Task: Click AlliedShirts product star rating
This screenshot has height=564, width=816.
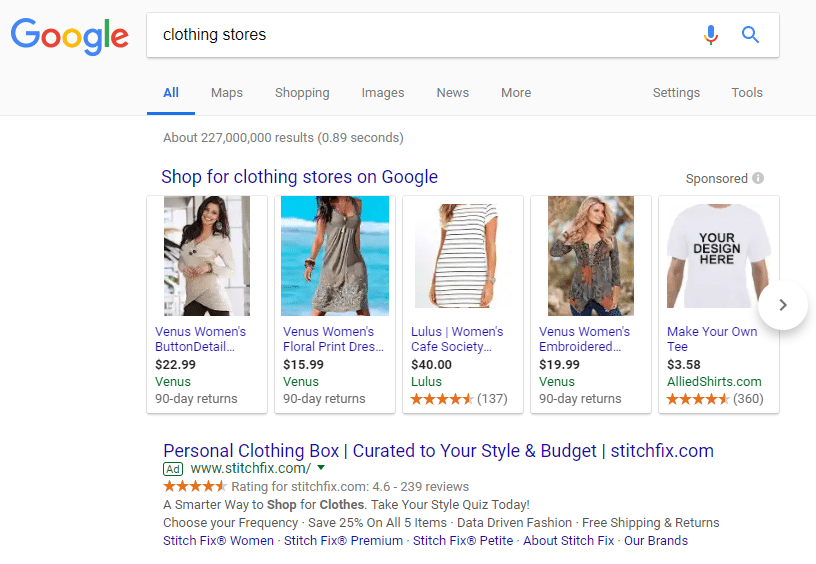Action: tap(698, 398)
